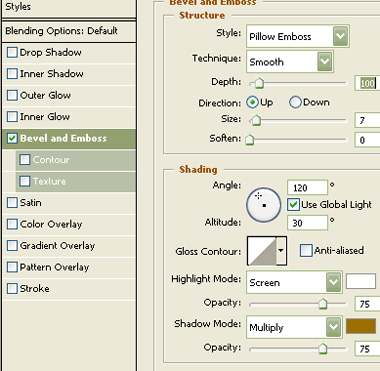Screen dimensions: 380x371
Task: Click the Highlight Opacity slider handle
Action: (322, 304)
